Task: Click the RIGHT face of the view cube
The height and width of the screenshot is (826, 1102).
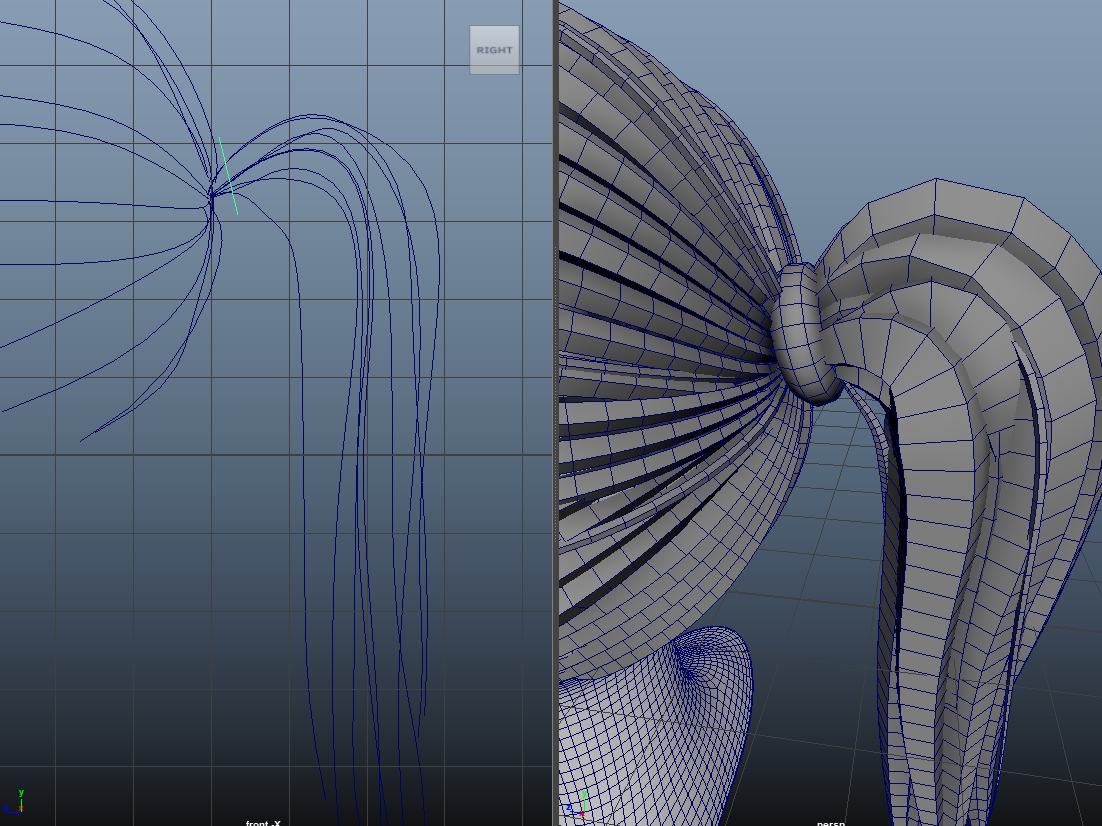Action: (x=494, y=50)
